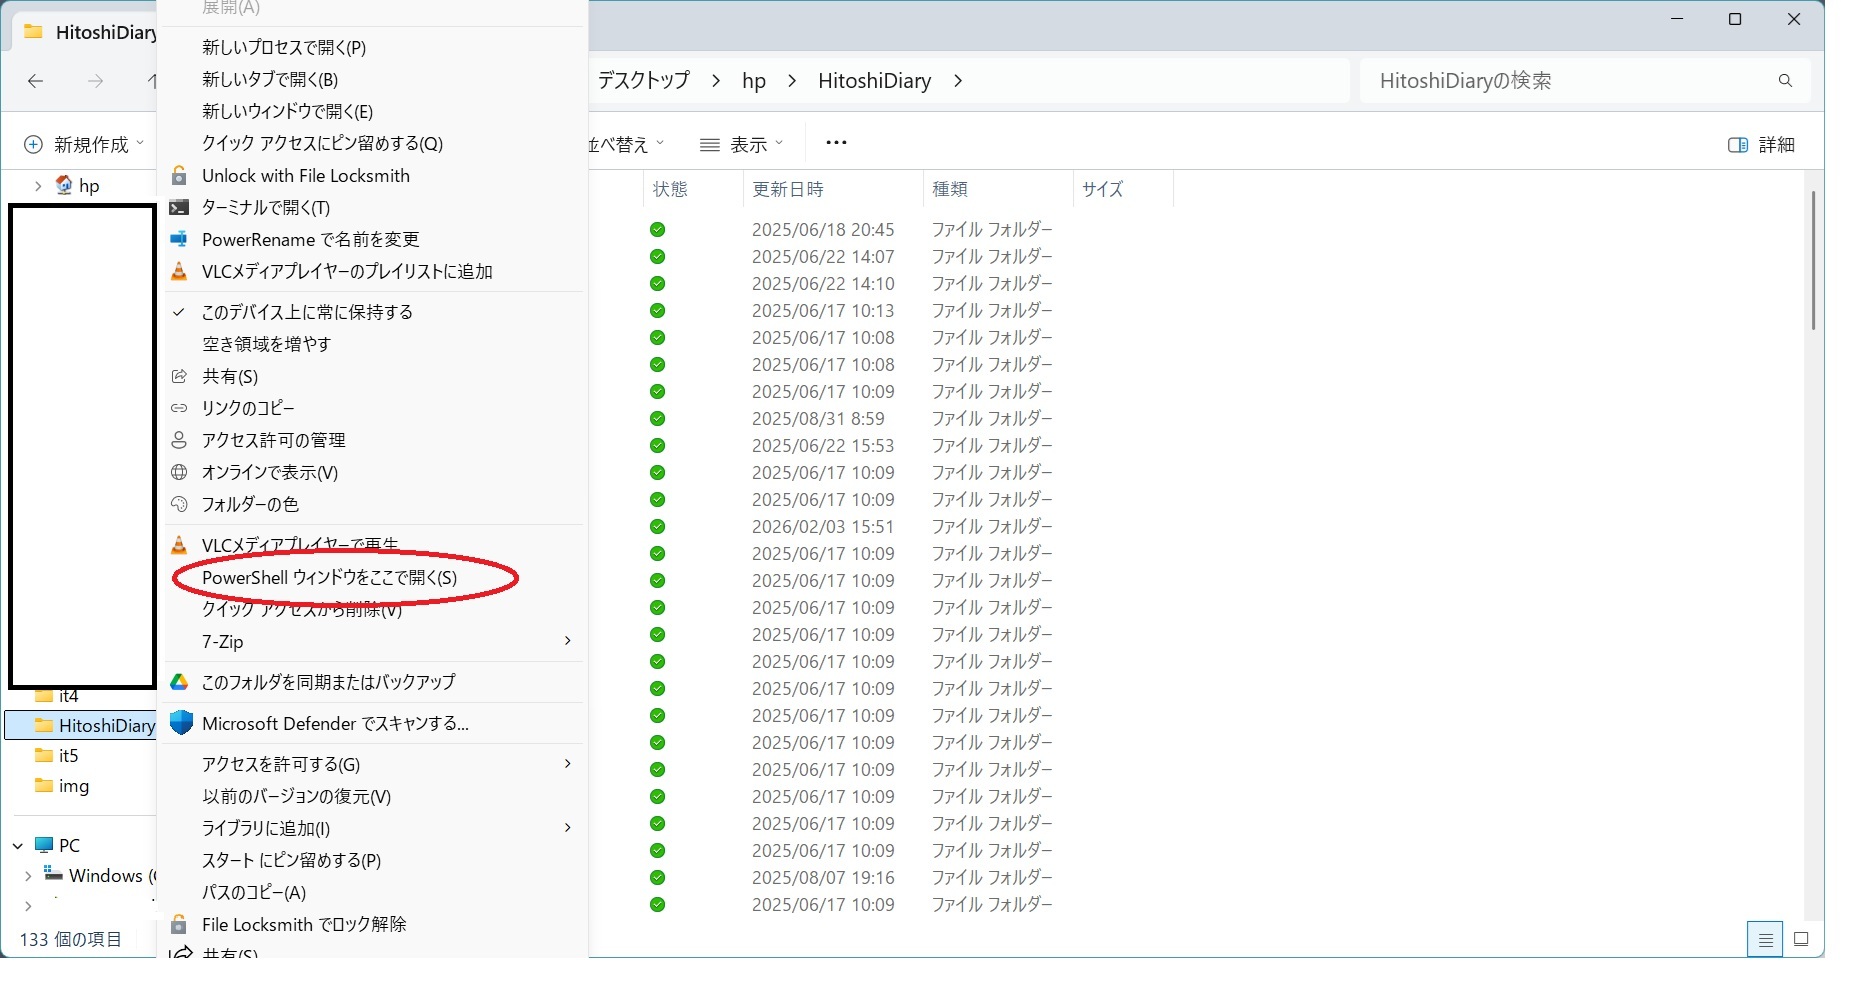Click the Microsoft Defender shield icon

tap(181, 723)
